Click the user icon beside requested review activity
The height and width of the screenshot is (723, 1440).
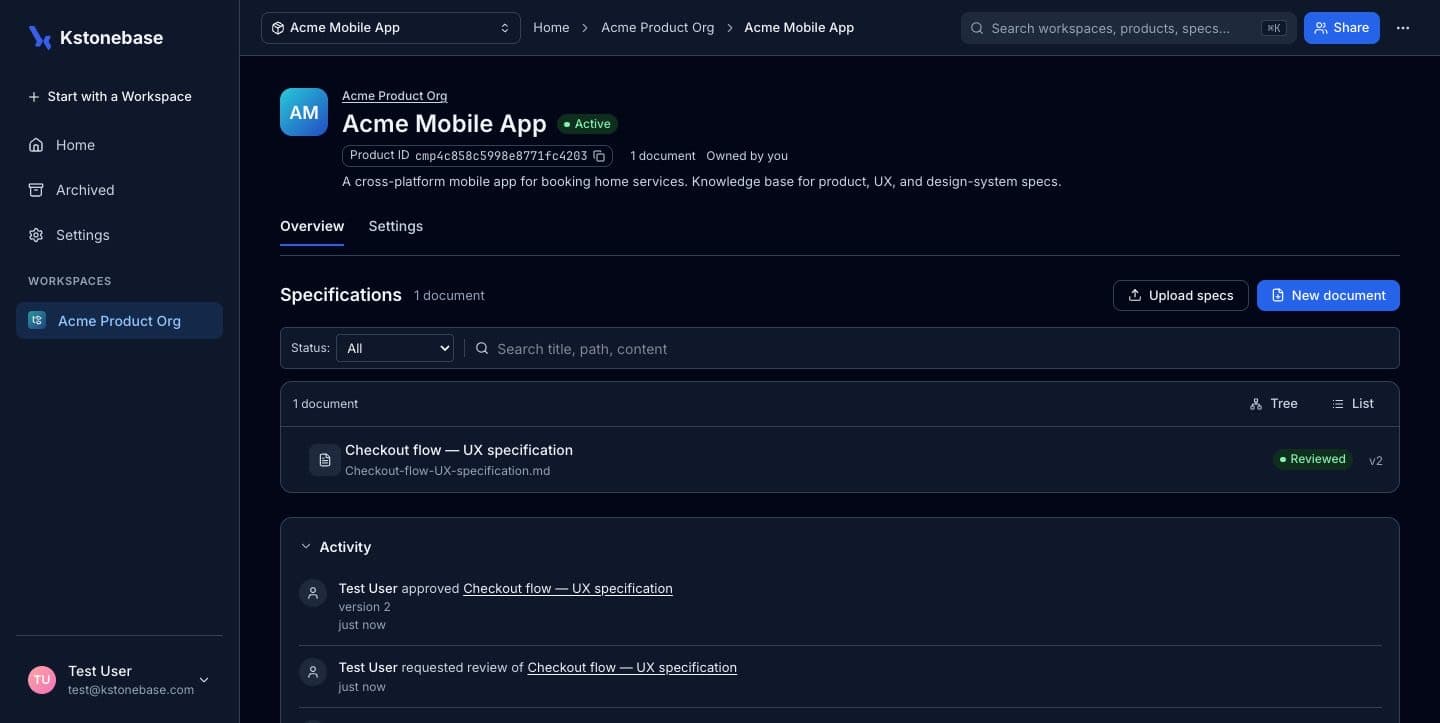point(313,671)
